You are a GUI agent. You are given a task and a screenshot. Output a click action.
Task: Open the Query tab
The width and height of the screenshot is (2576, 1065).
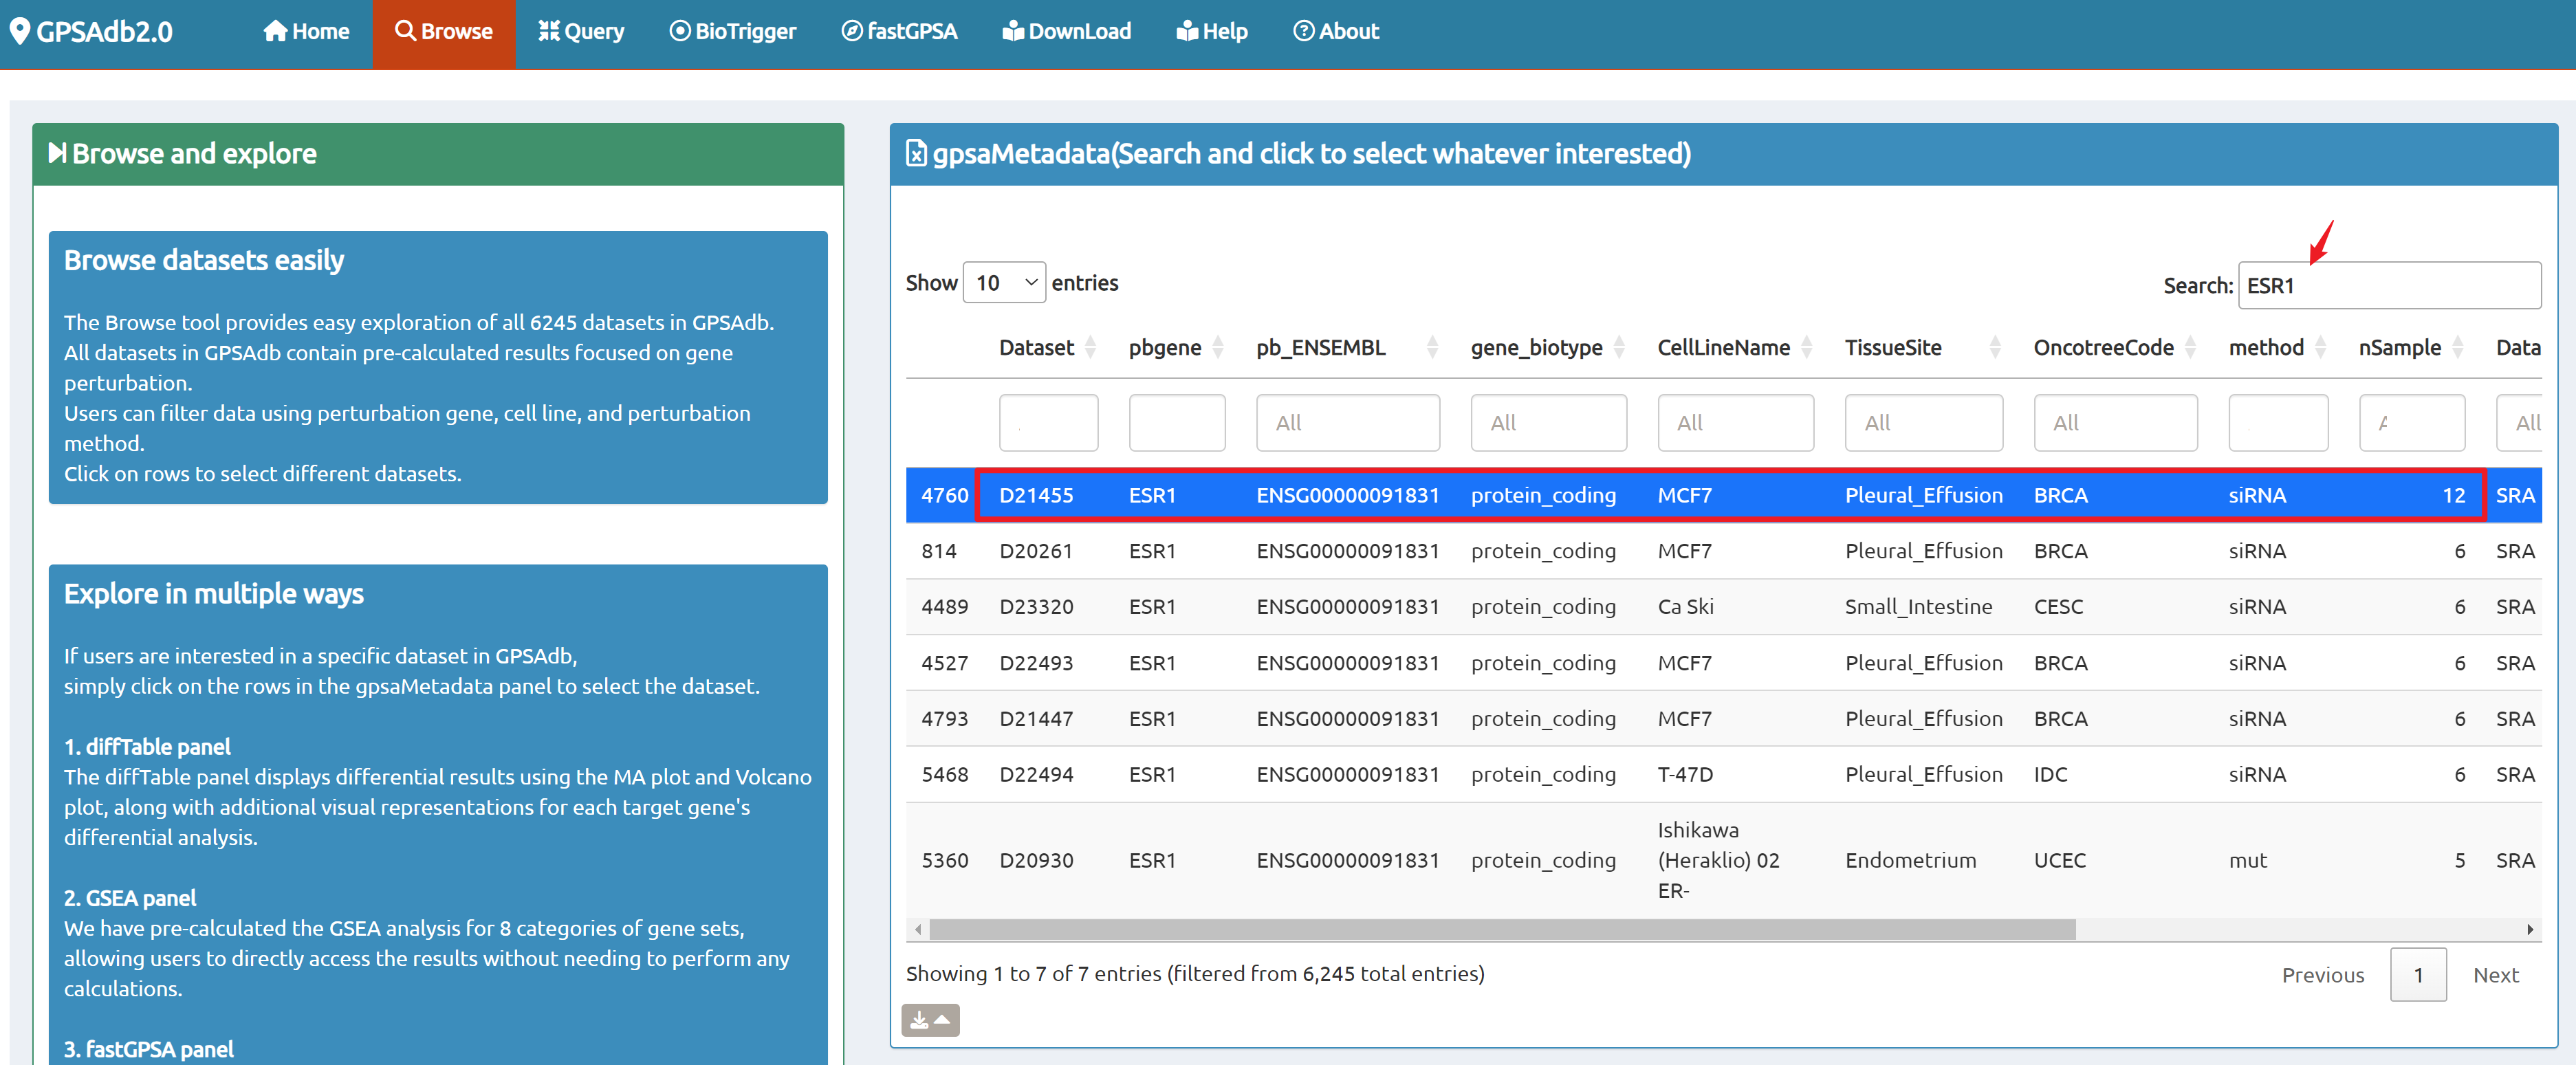pyautogui.click(x=581, y=31)
